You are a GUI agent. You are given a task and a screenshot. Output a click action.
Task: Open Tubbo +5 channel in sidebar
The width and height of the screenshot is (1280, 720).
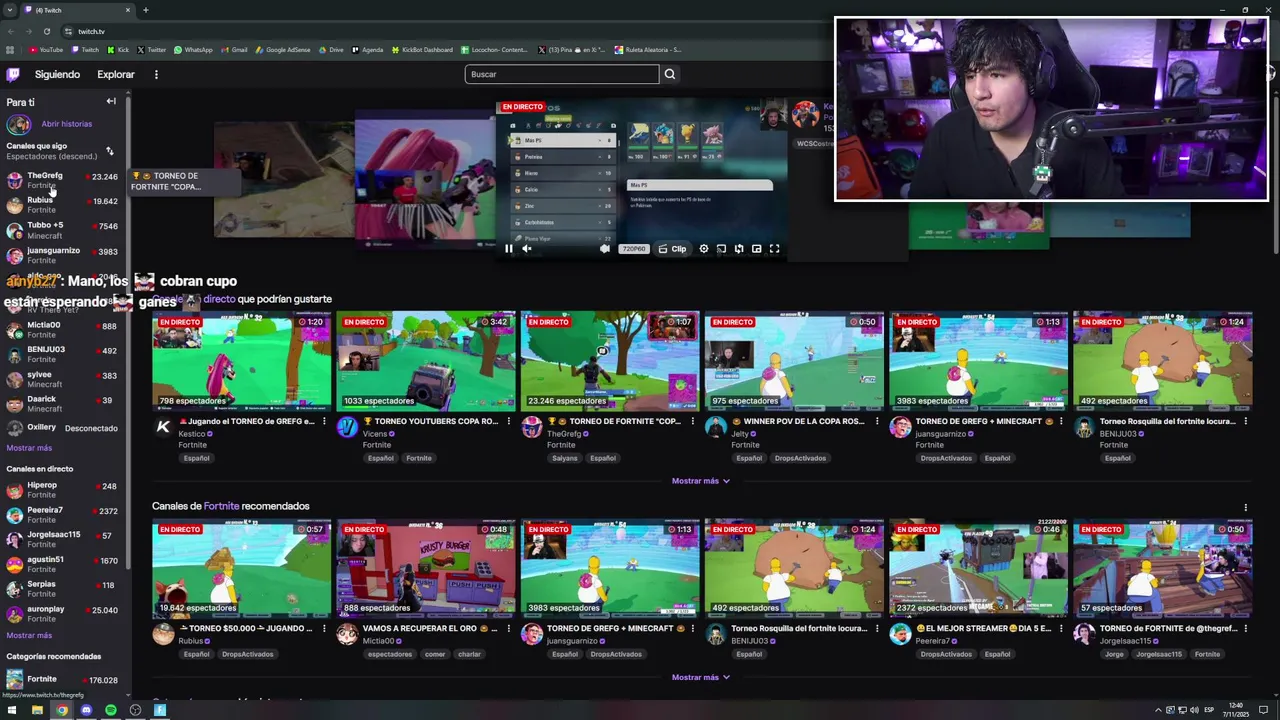tap(65, 230)
